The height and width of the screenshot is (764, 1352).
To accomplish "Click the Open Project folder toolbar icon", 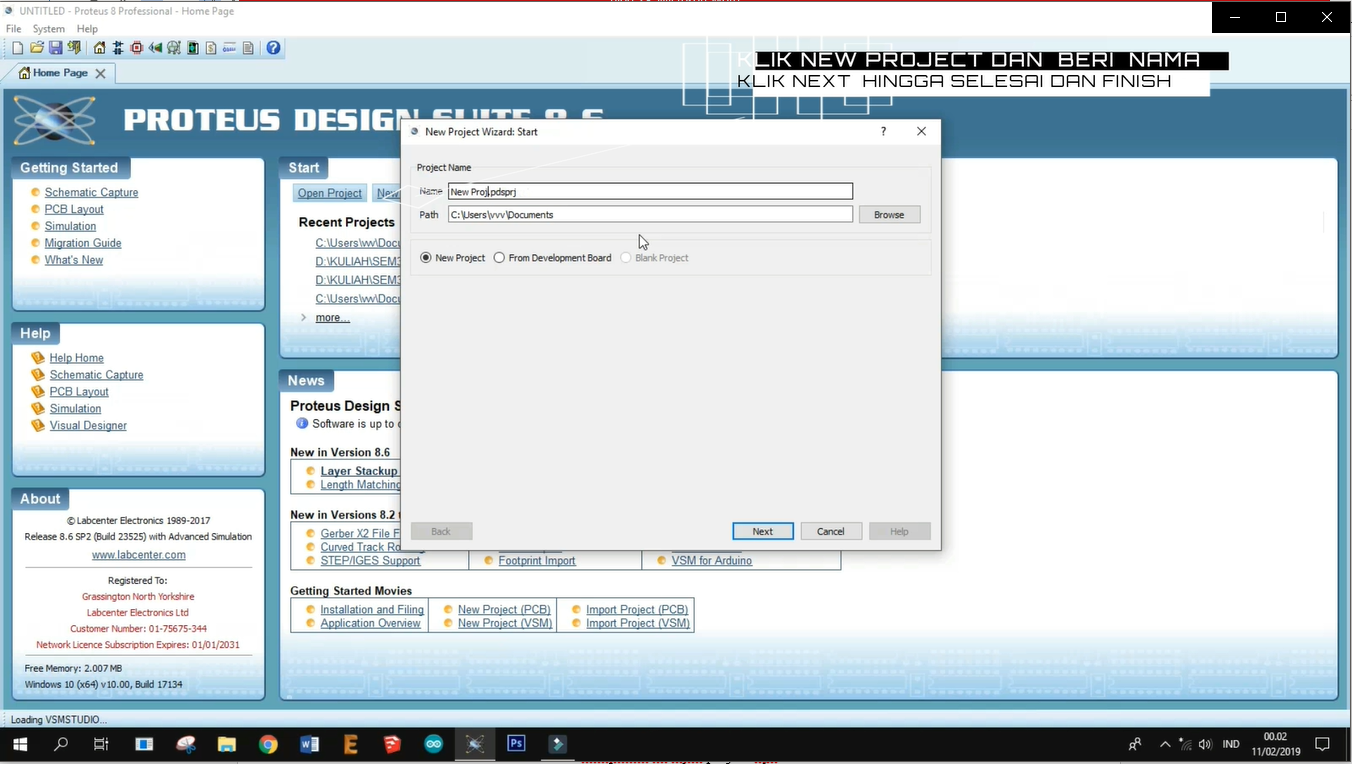I will [x=37, y=48].
